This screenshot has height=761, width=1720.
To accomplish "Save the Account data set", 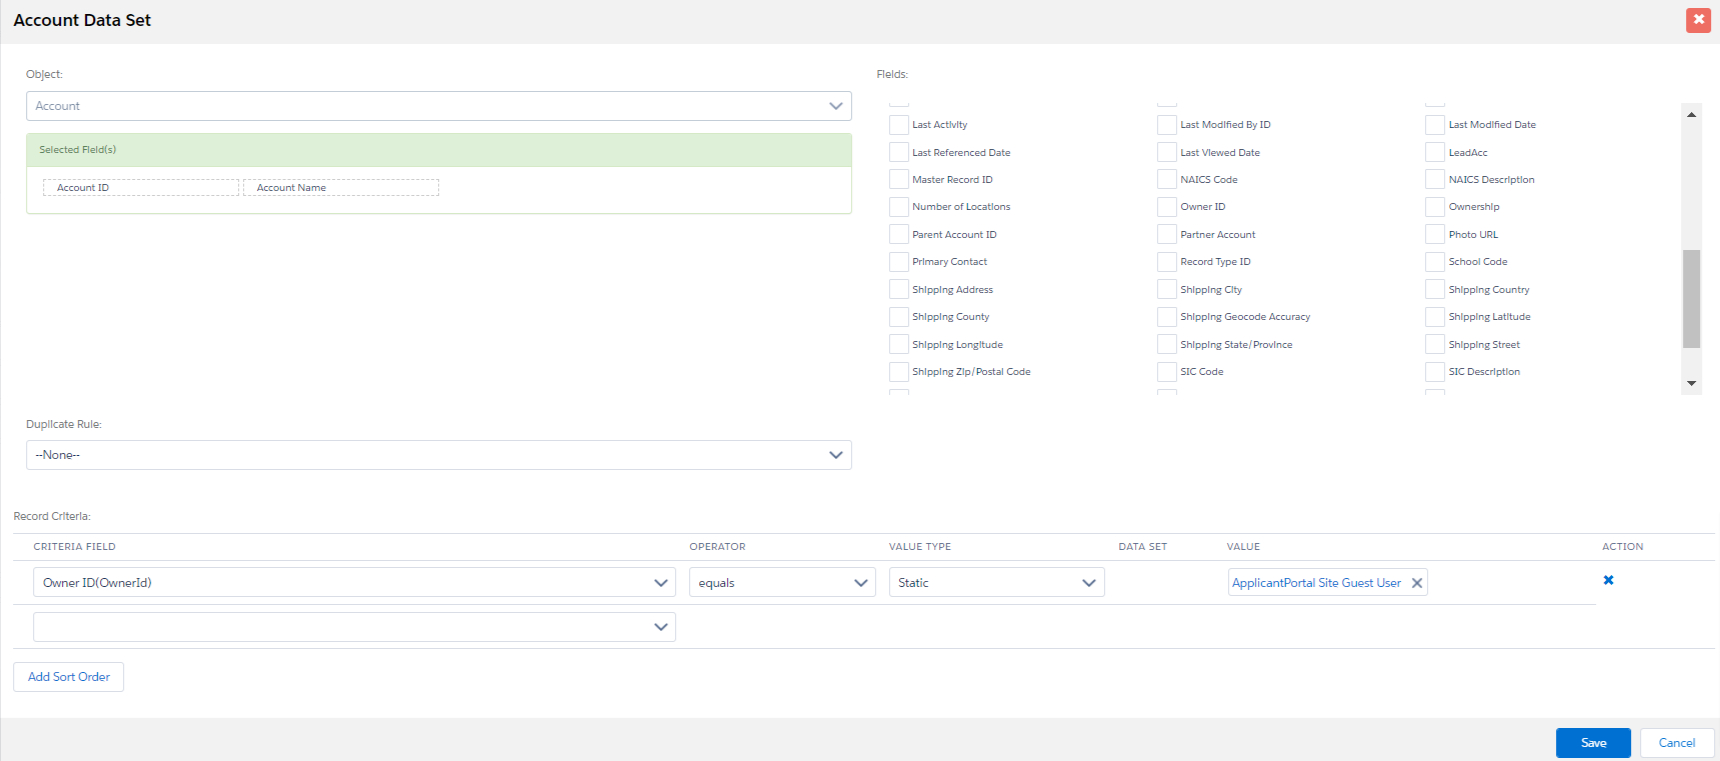I will (1592, 743).
